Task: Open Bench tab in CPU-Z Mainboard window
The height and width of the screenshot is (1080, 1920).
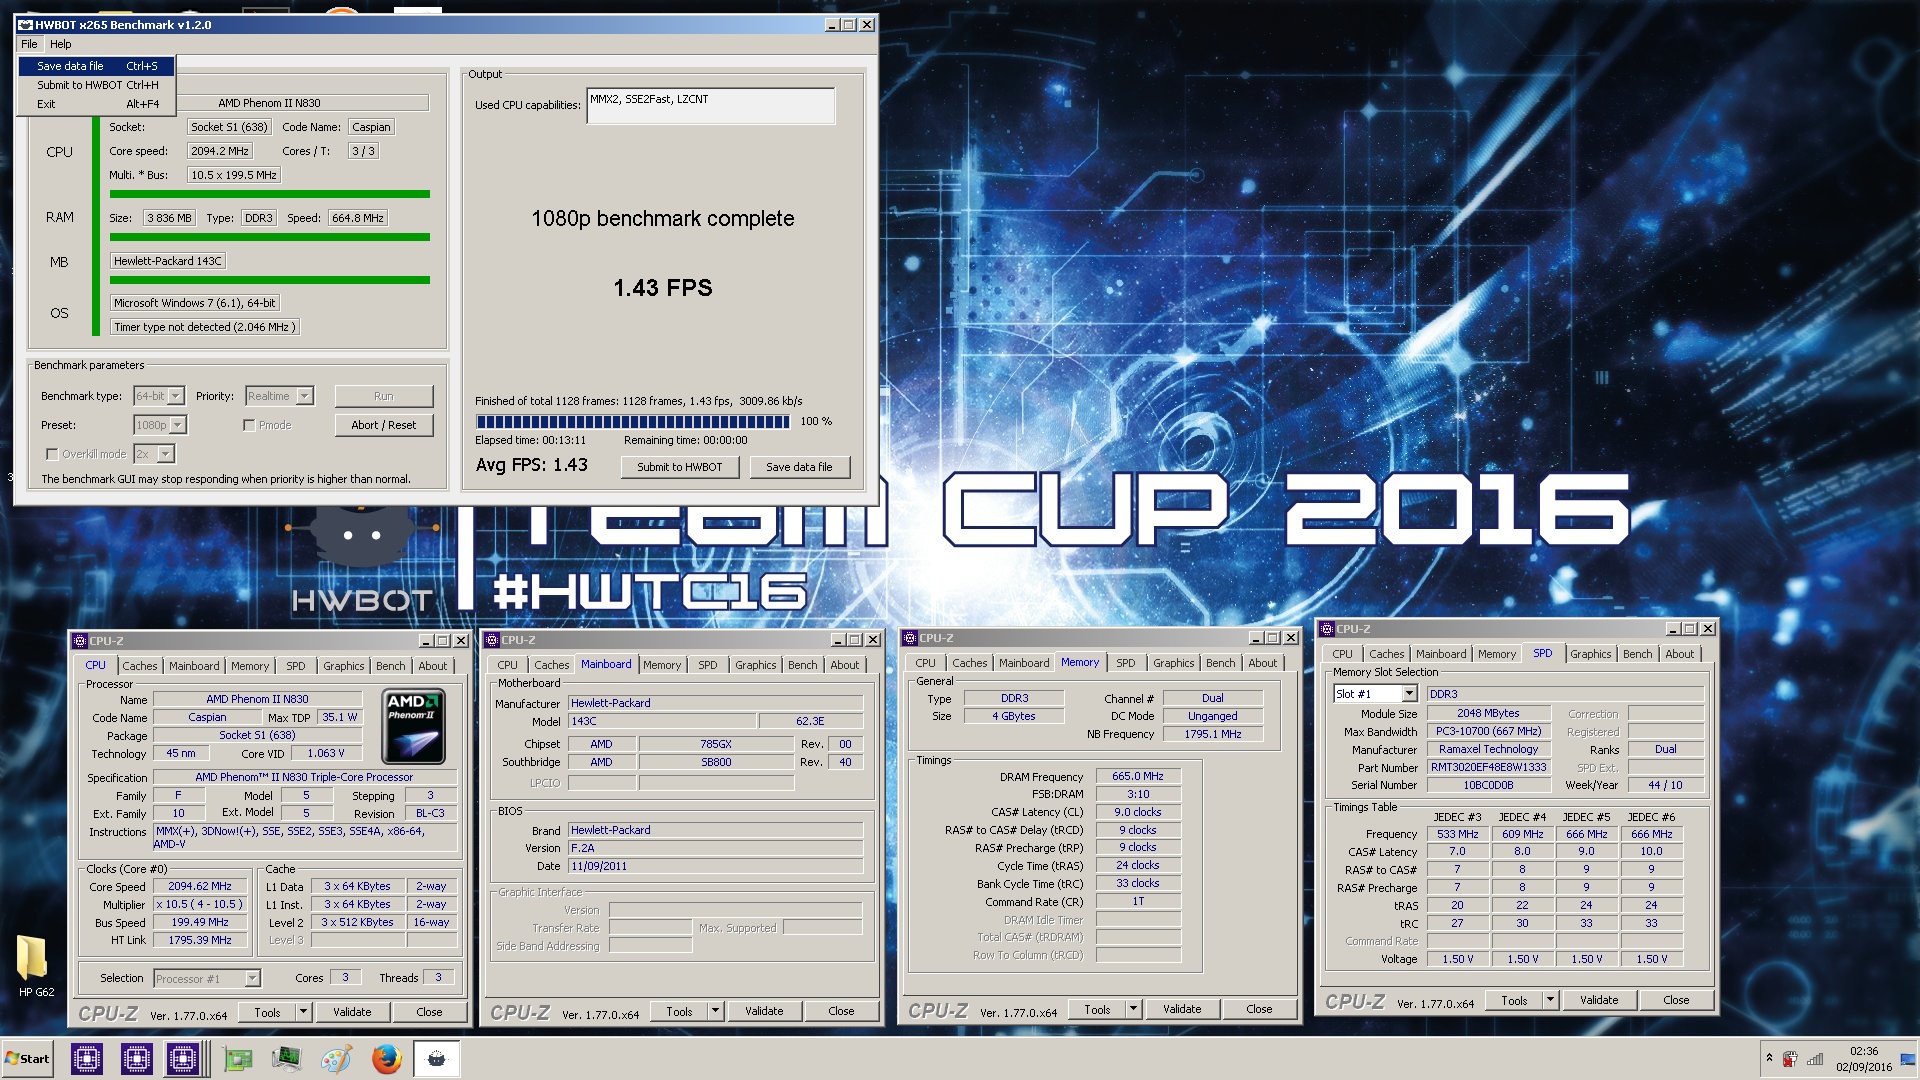Action: [x=802, y=665]
